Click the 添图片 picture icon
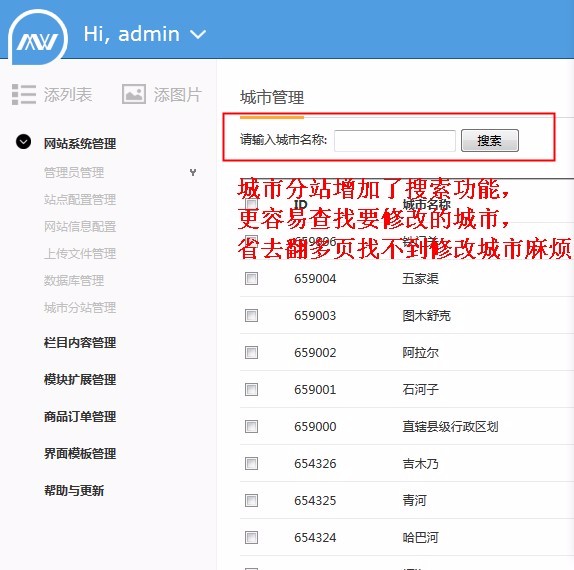 [134, 94]
